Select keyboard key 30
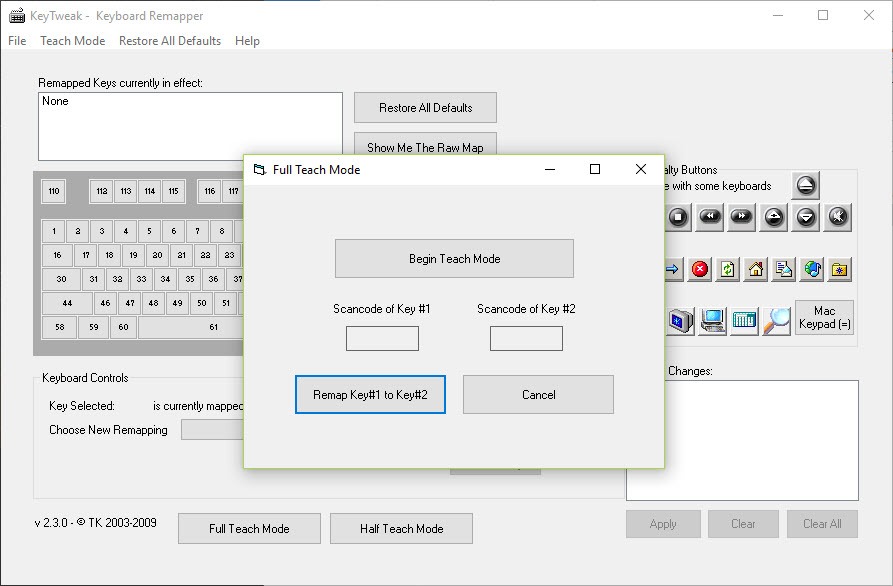The width and height of the screenshot is (893, 586). [x=61, y=279]
